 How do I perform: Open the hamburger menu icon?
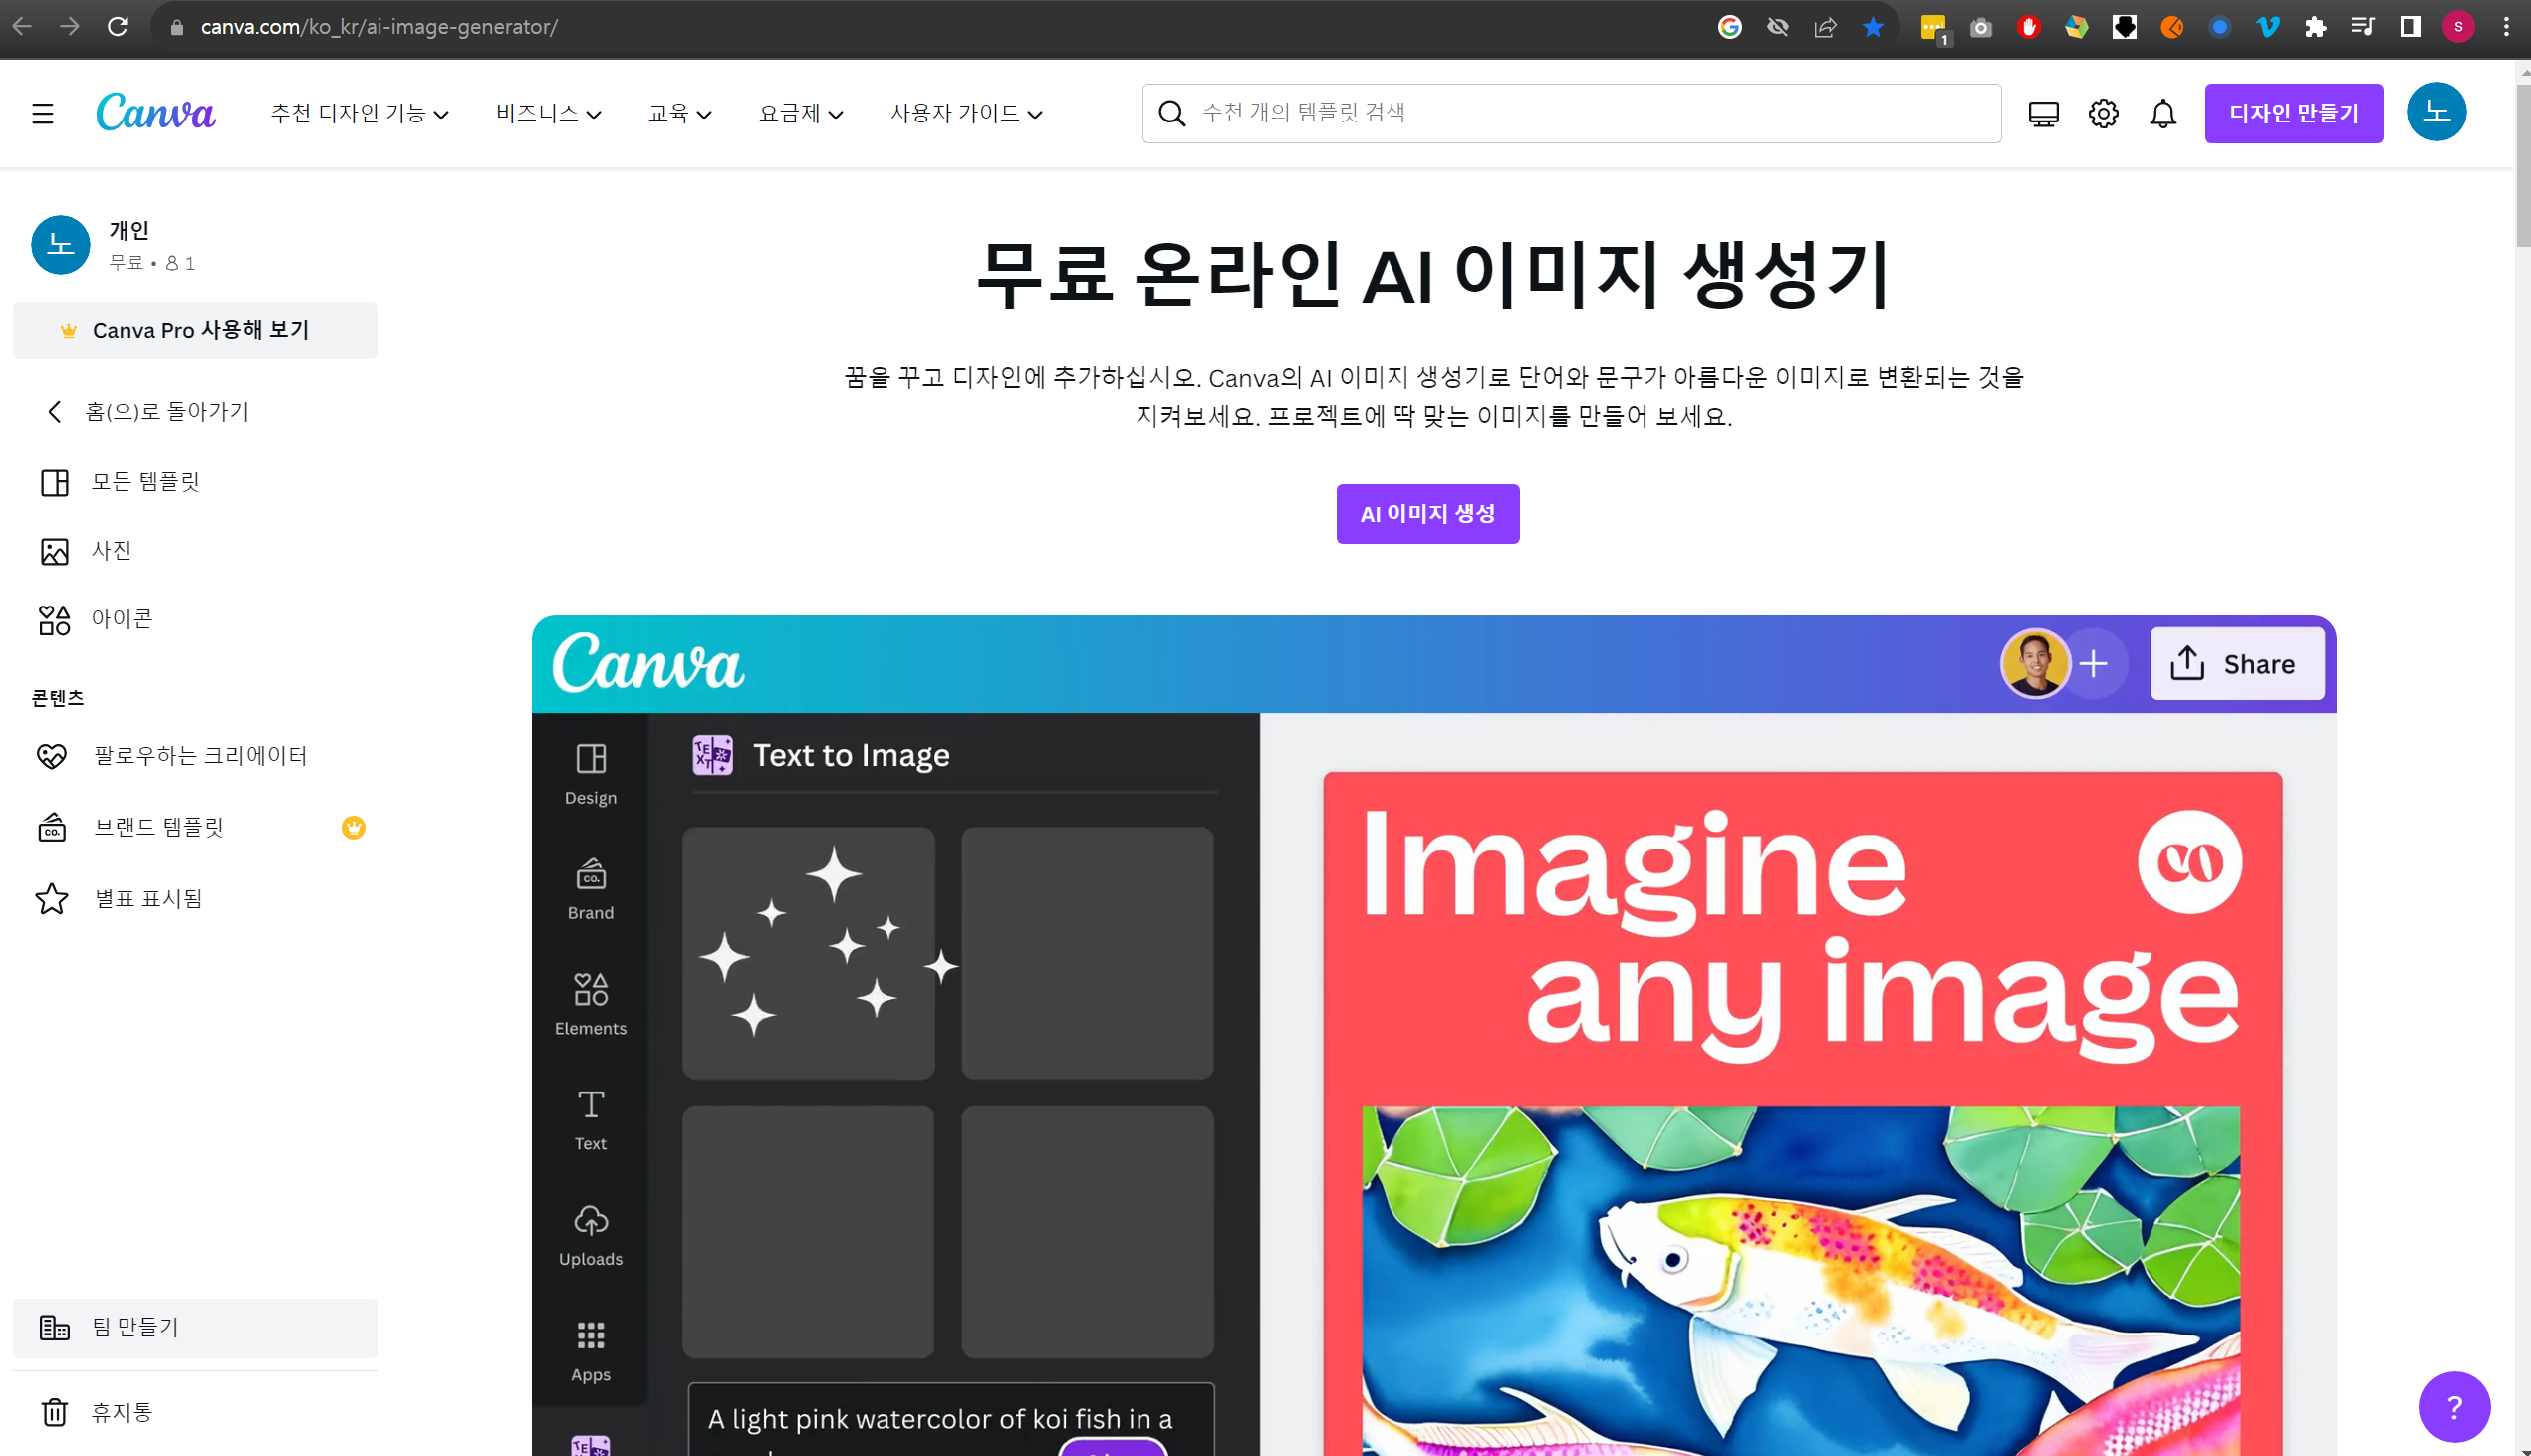coord(42,113)
